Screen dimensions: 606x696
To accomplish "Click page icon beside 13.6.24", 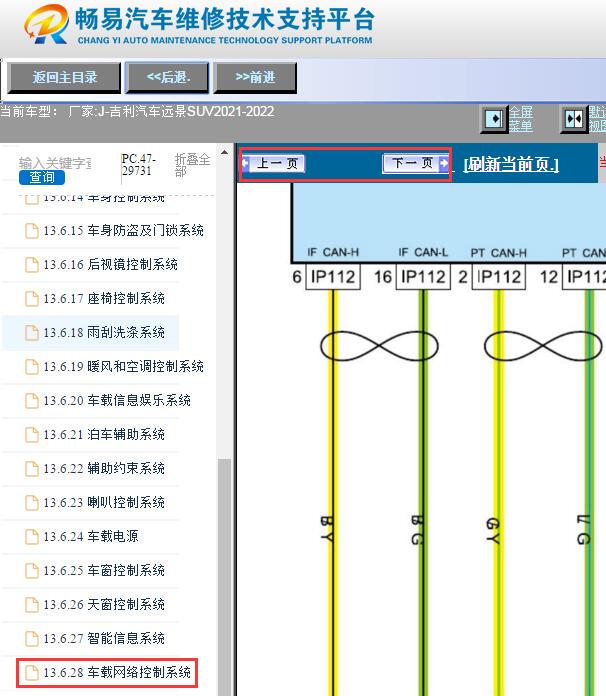I will [x=32, y=537].
